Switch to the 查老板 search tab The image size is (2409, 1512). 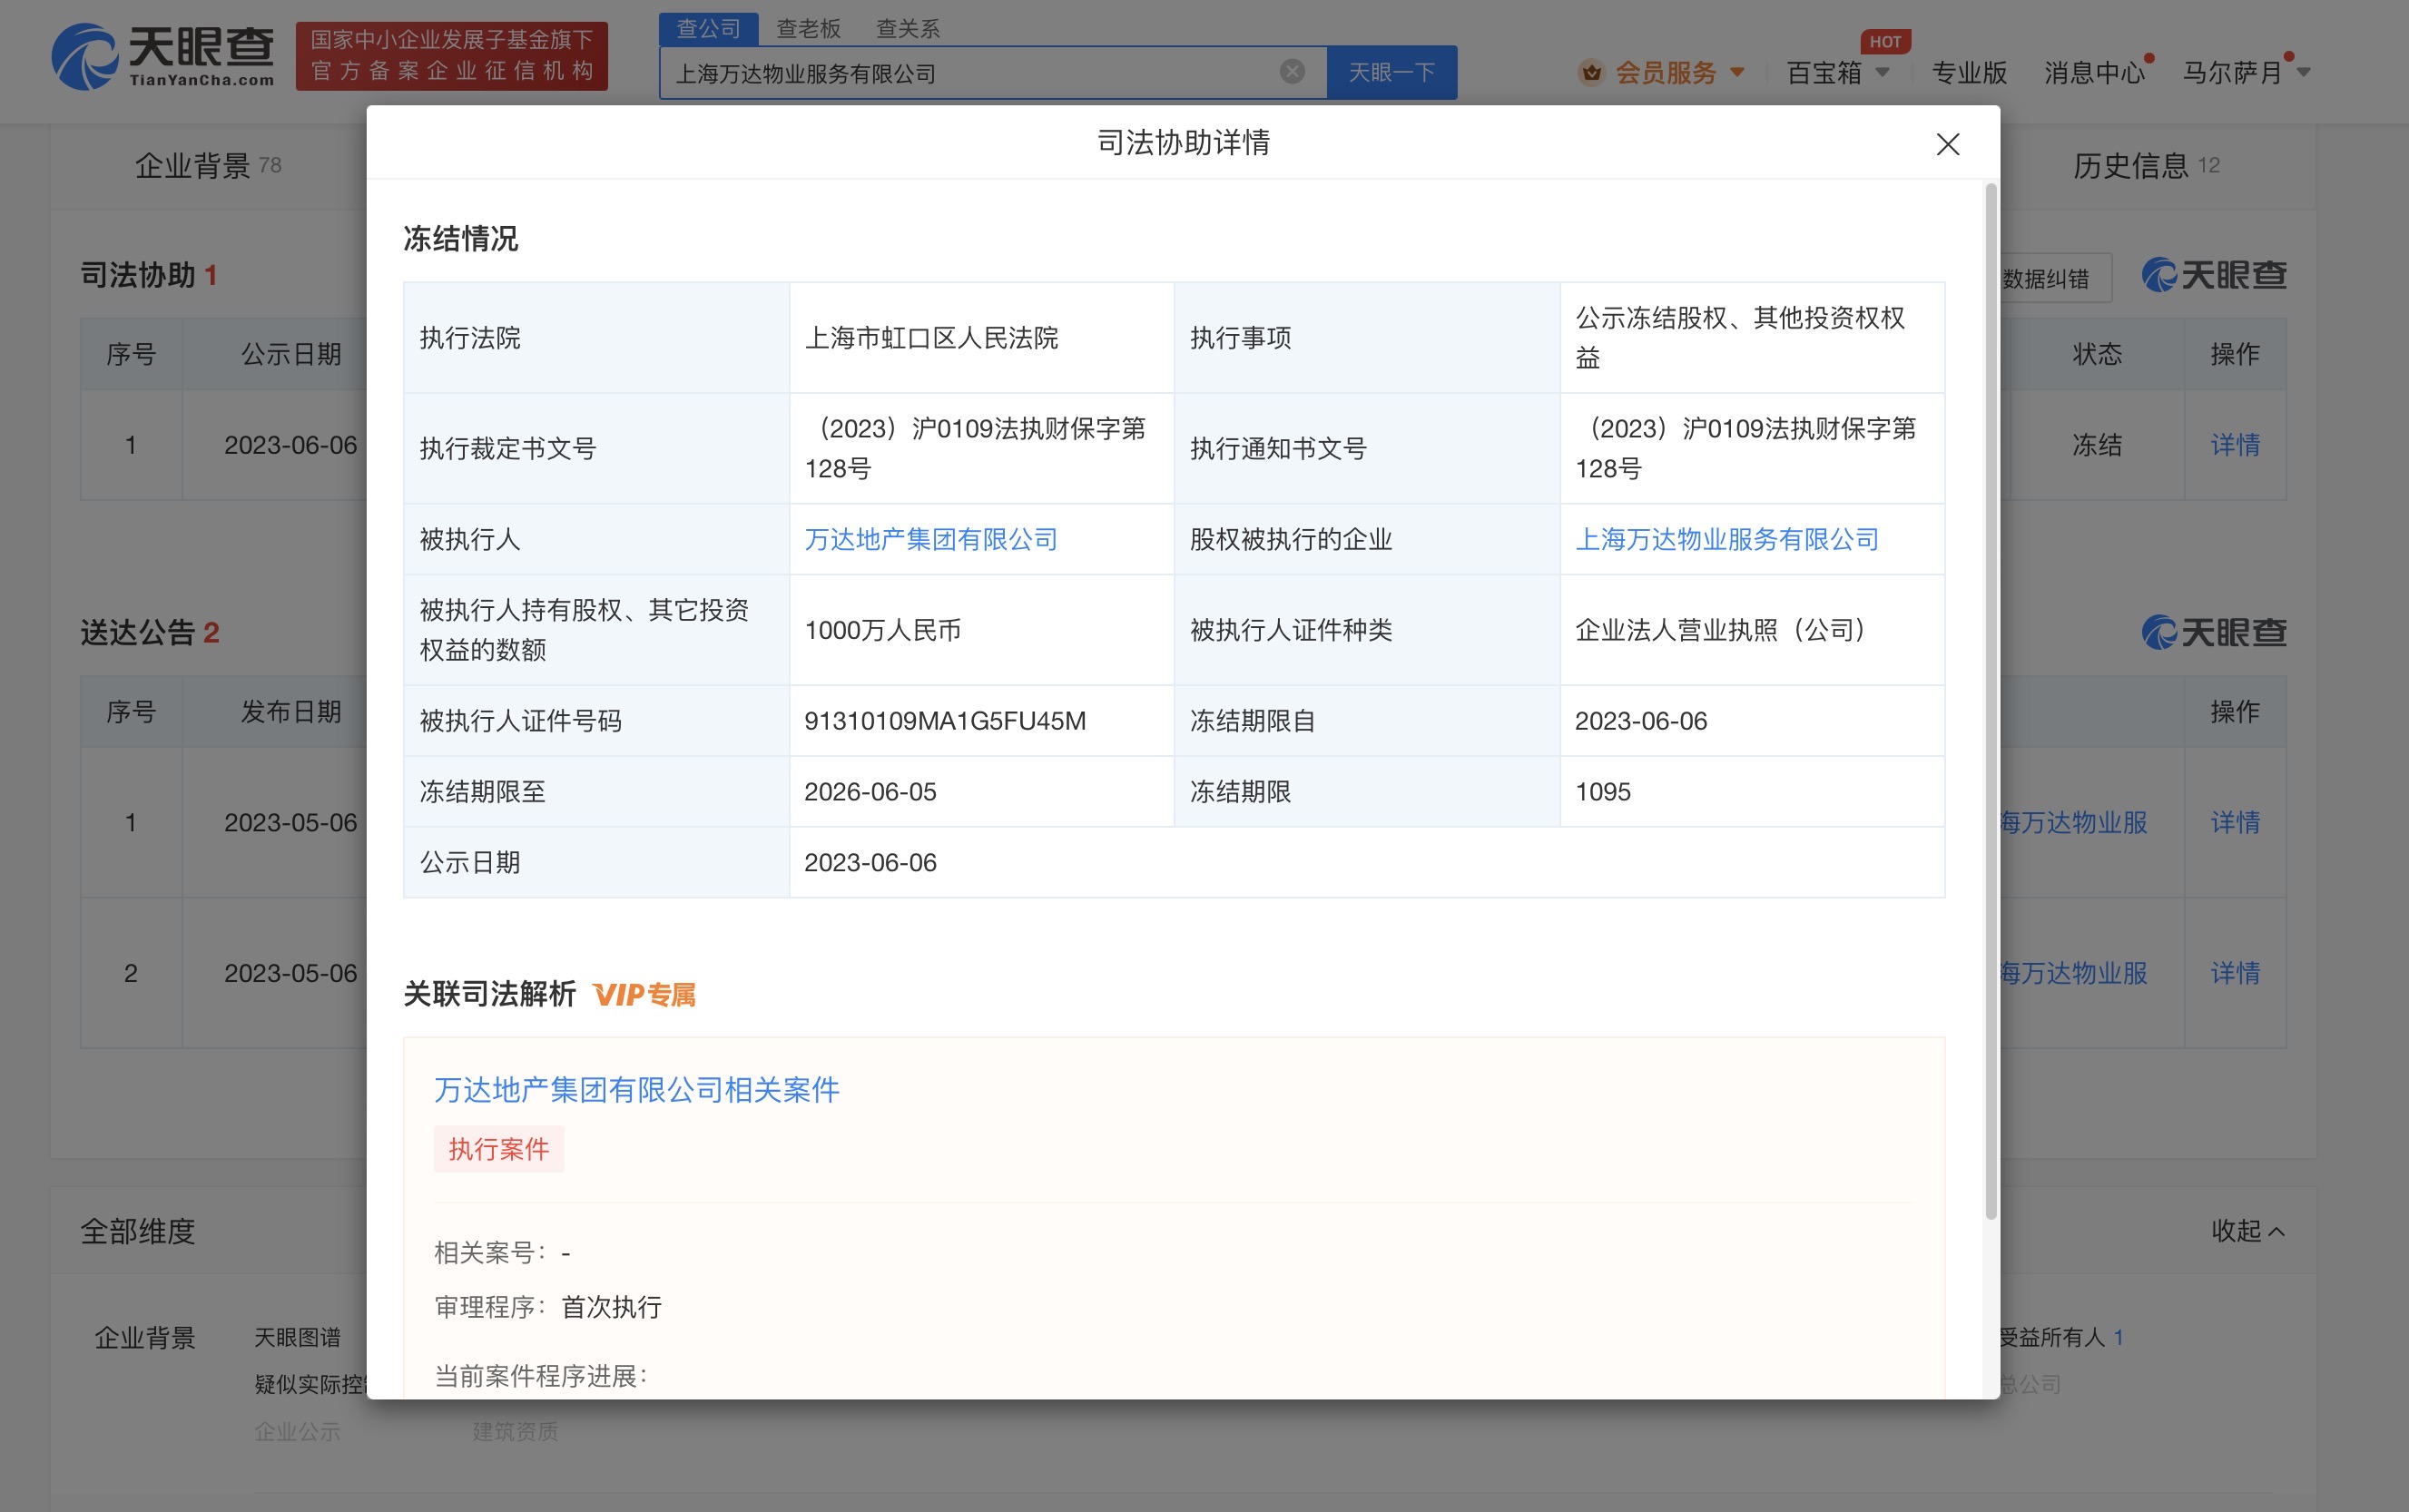coord(808,29)
